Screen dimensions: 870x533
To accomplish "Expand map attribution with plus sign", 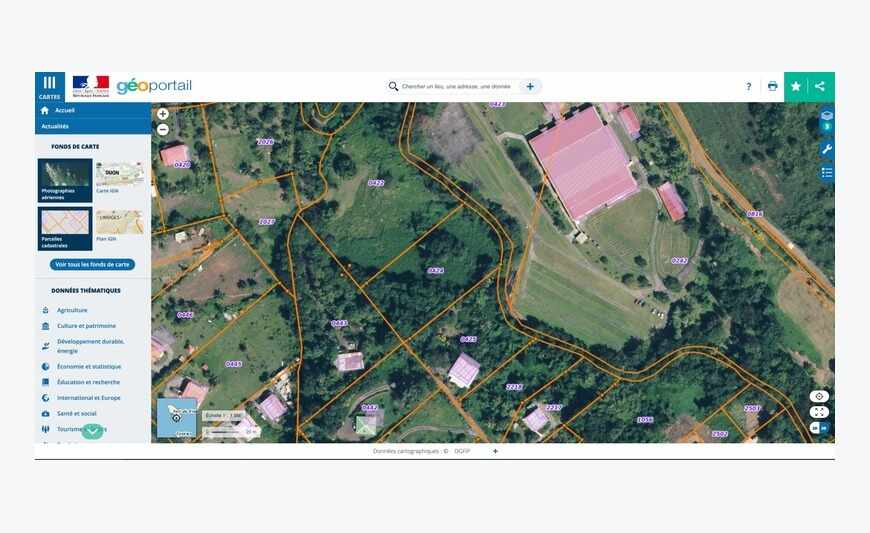I will point(495,451).
